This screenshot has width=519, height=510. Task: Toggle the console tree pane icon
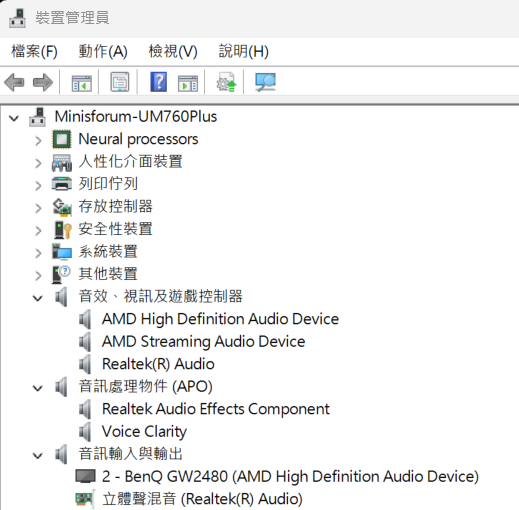(x=82, y=83)
